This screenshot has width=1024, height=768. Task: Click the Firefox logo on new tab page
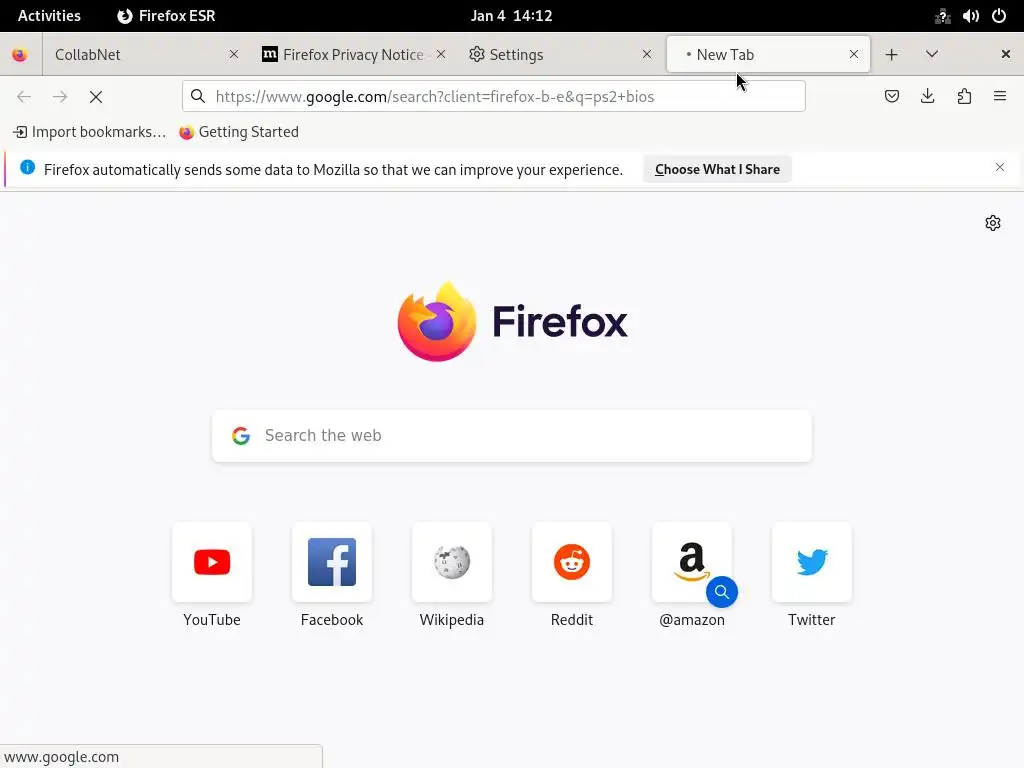coord(512,321)
